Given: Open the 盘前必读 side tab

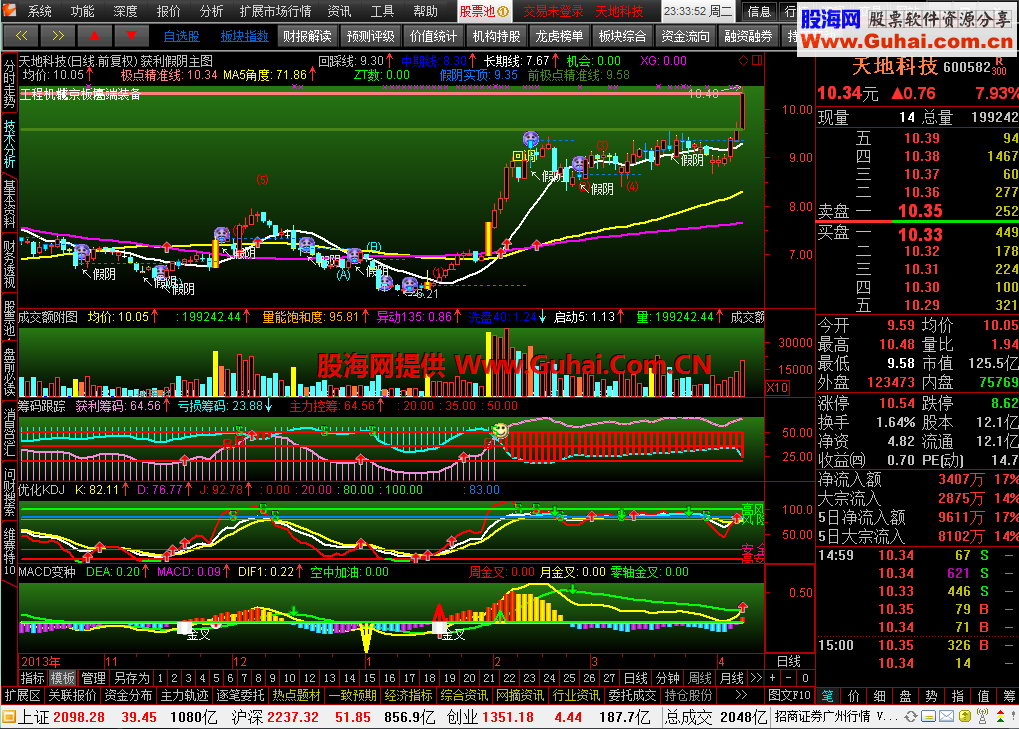Looking at the screenshot, I should [9, 372].
